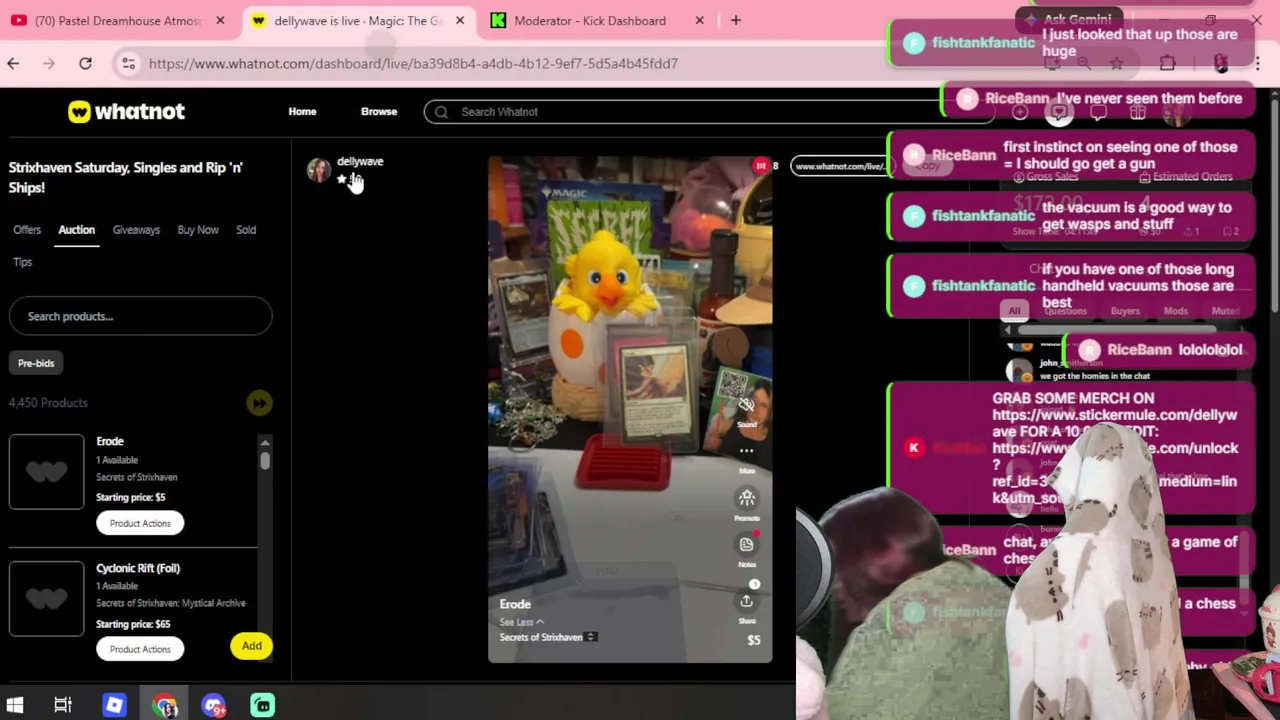View site information icon in address bar
The height and width of the screenshot is (720, 1280).
128,64
